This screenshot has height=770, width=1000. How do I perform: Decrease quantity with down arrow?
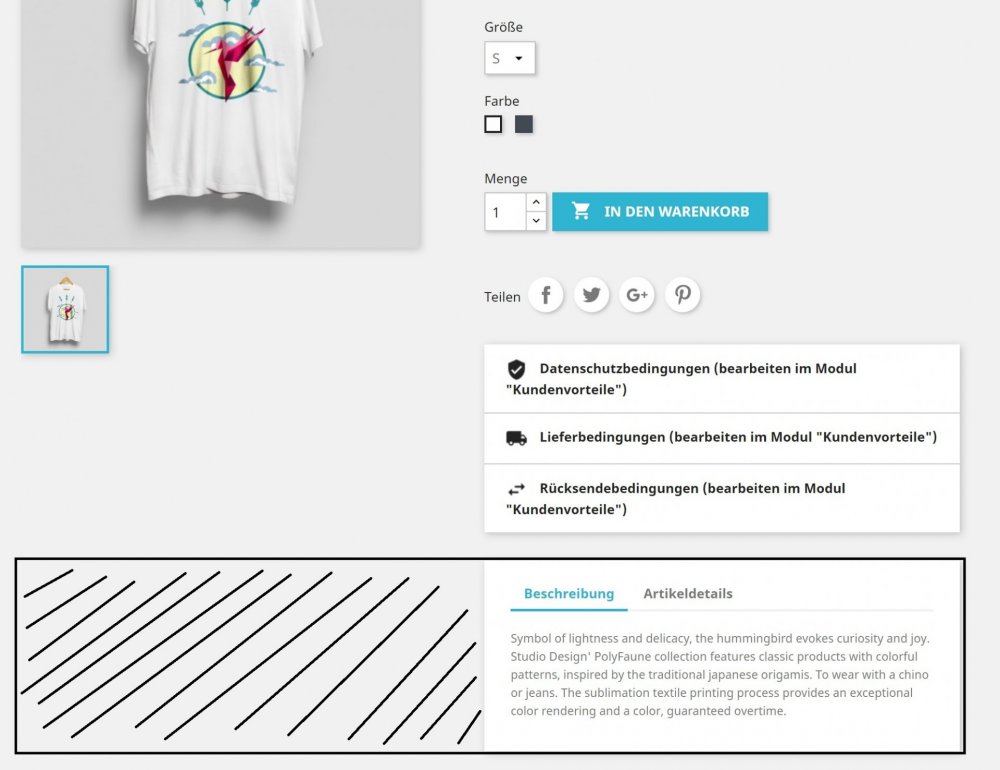536,221
